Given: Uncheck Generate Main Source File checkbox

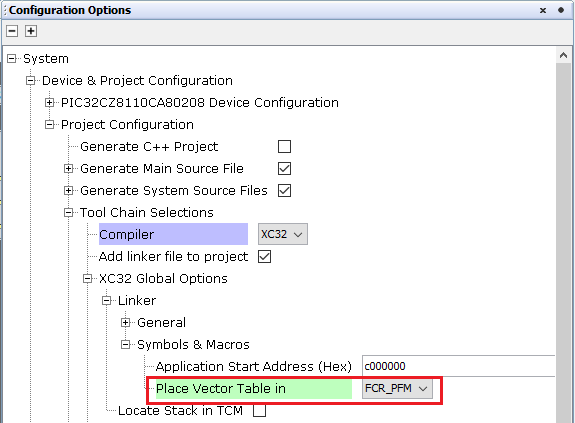Looking at the screenshot, I should point(285,169).
